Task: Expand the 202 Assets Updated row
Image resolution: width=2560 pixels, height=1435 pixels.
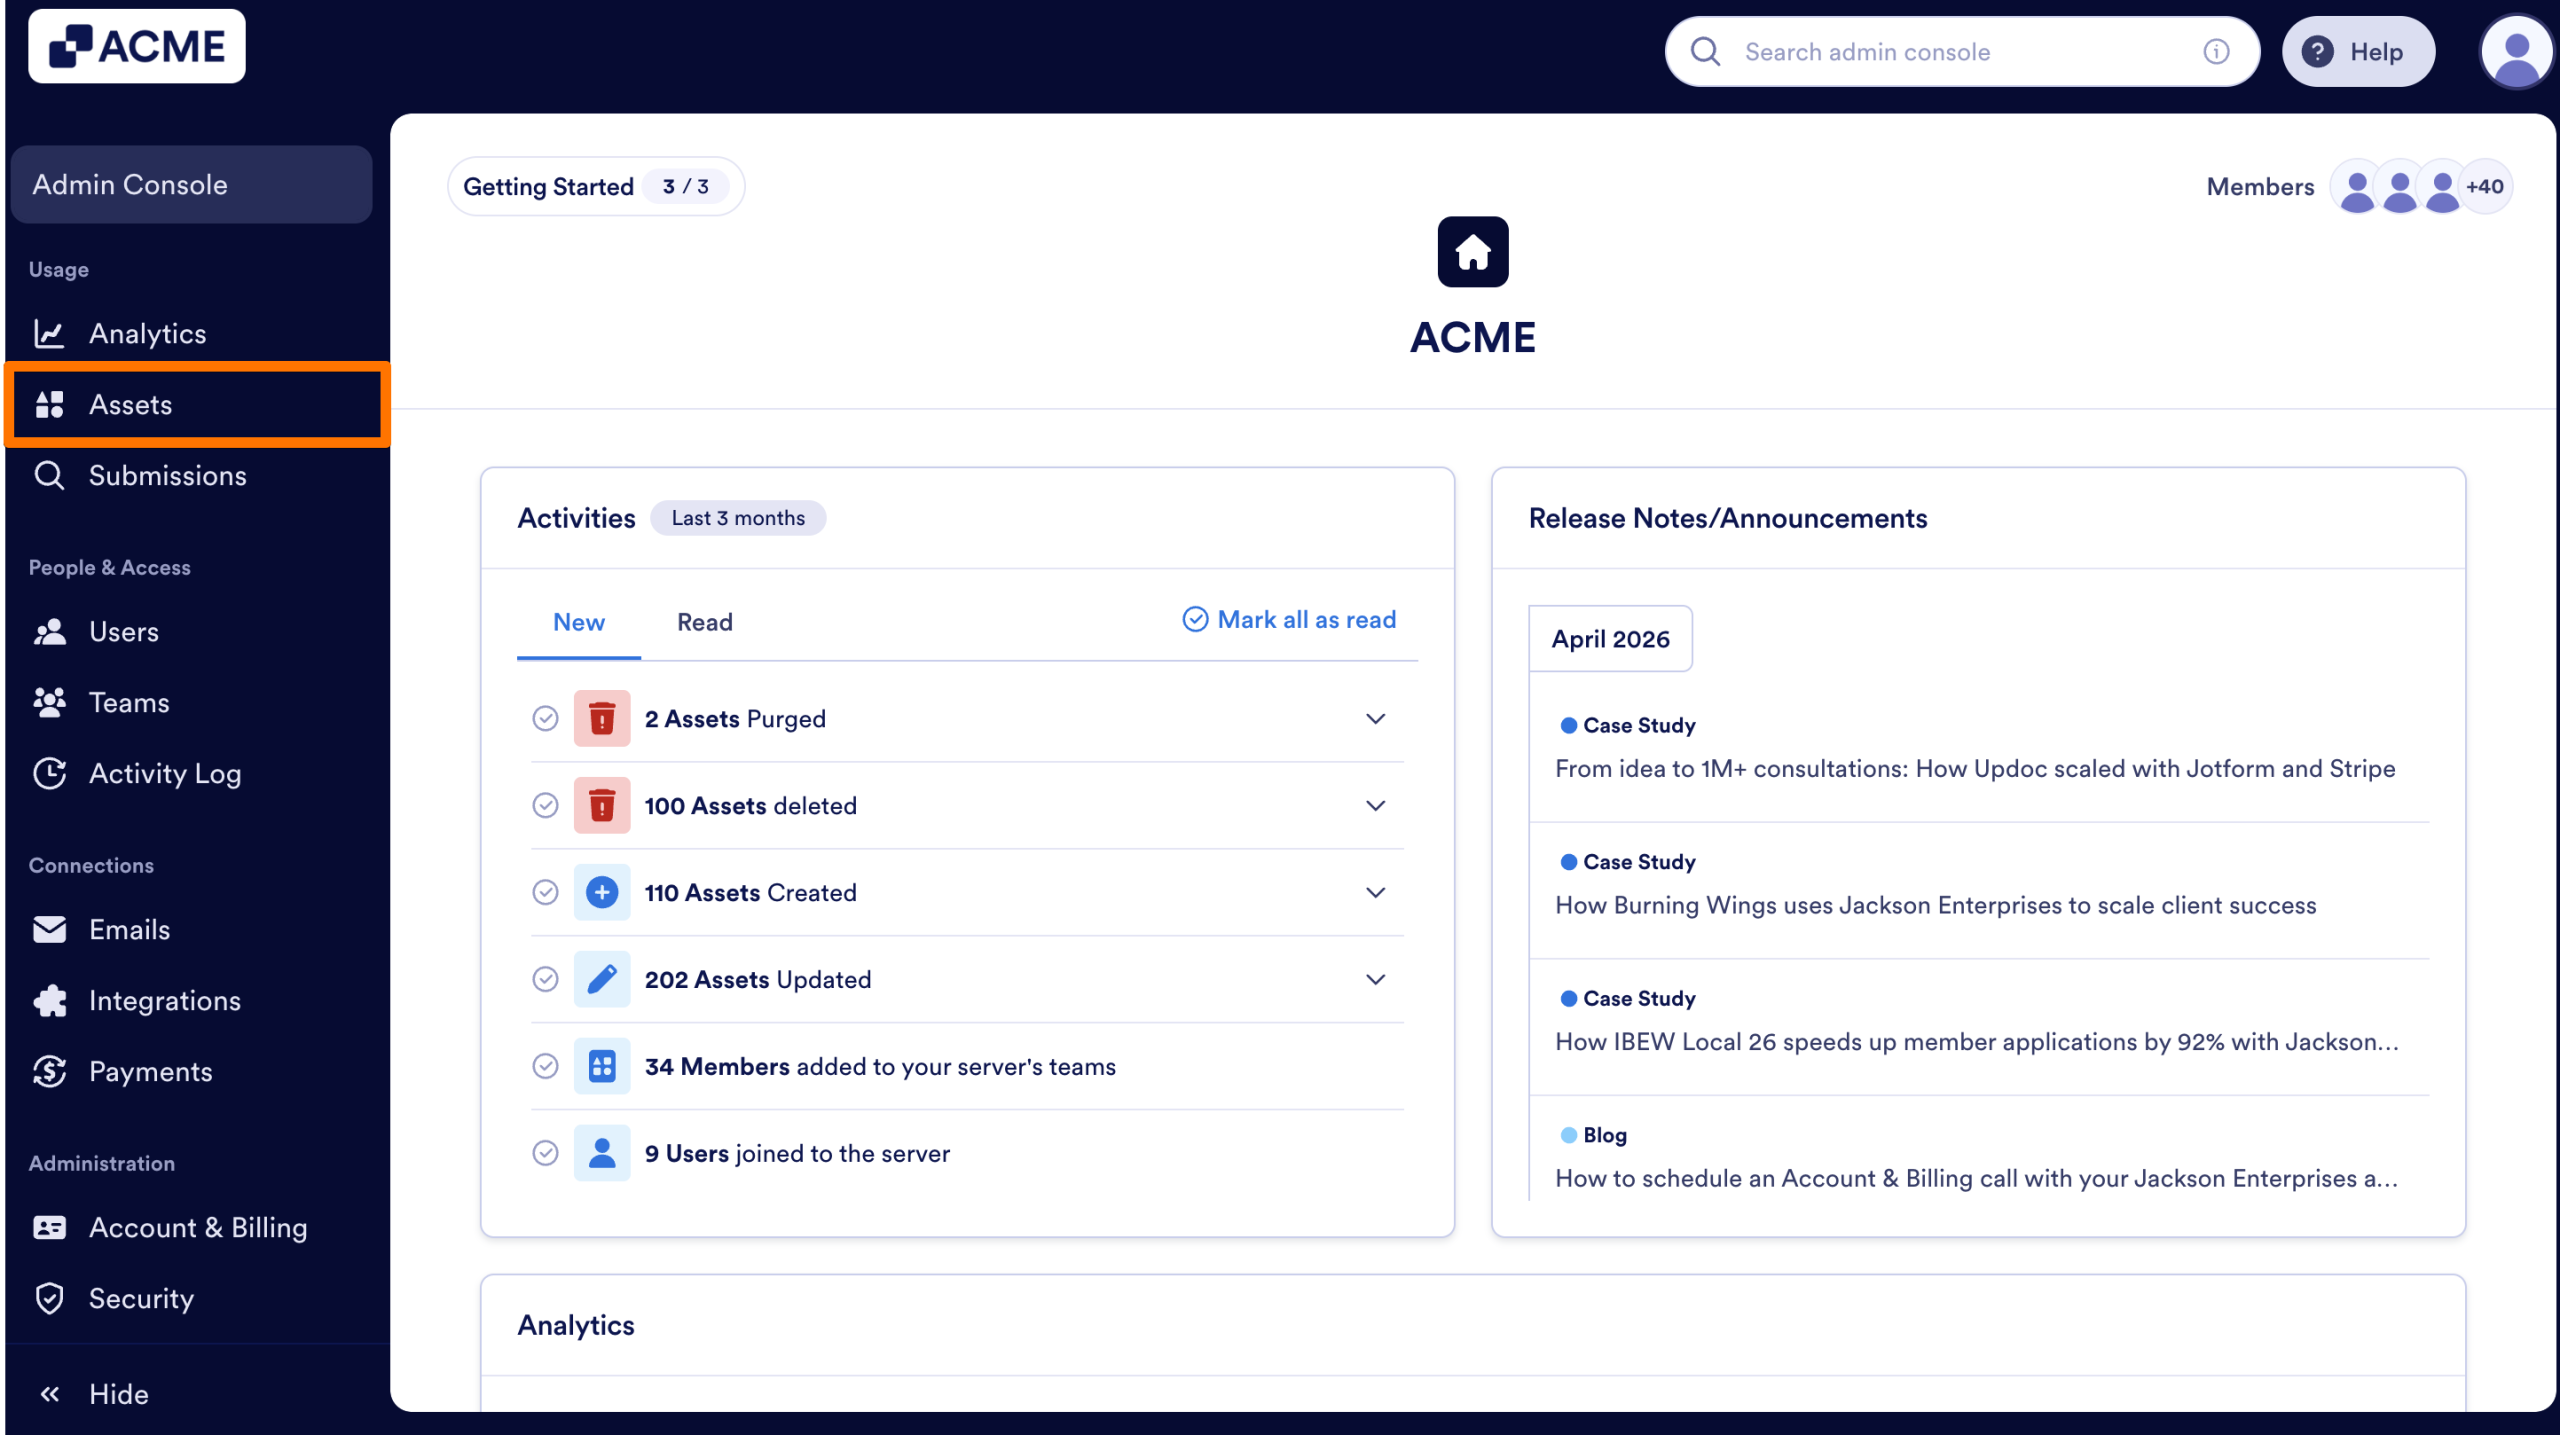Action: click(x=1376, y=980)
